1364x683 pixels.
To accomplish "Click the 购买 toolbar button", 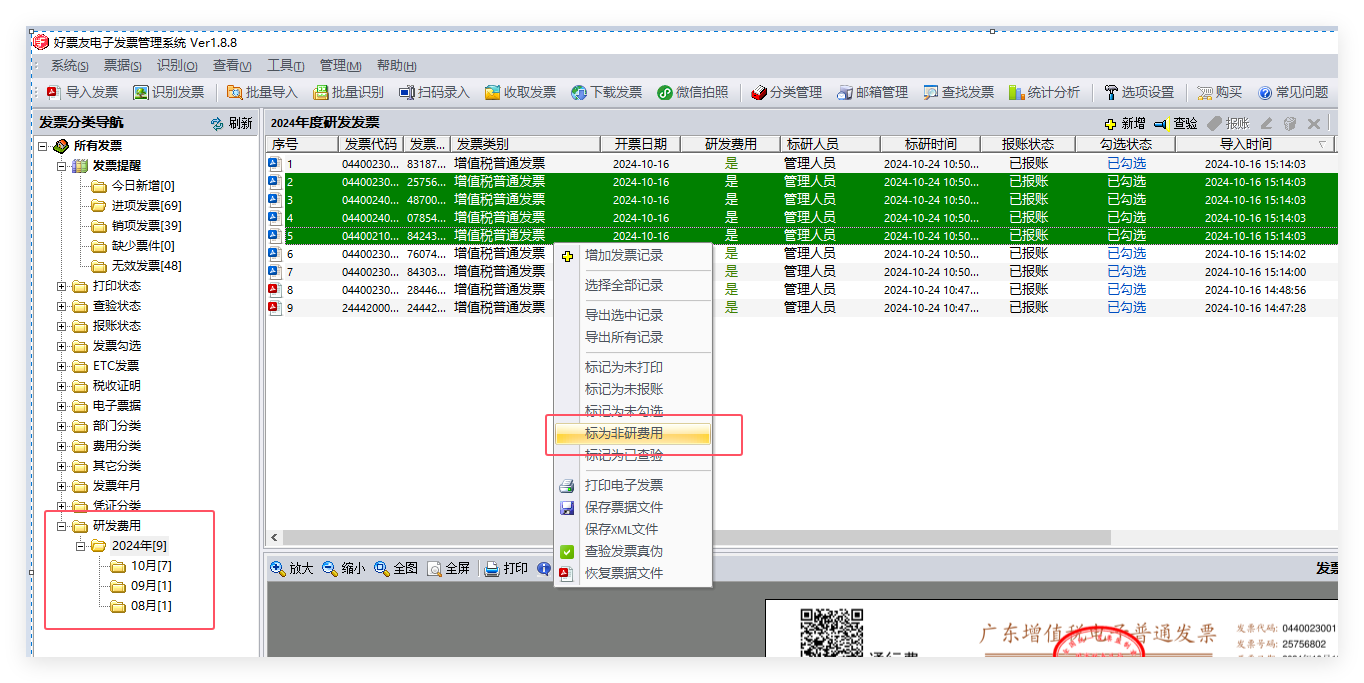I will coord(1219,92).
